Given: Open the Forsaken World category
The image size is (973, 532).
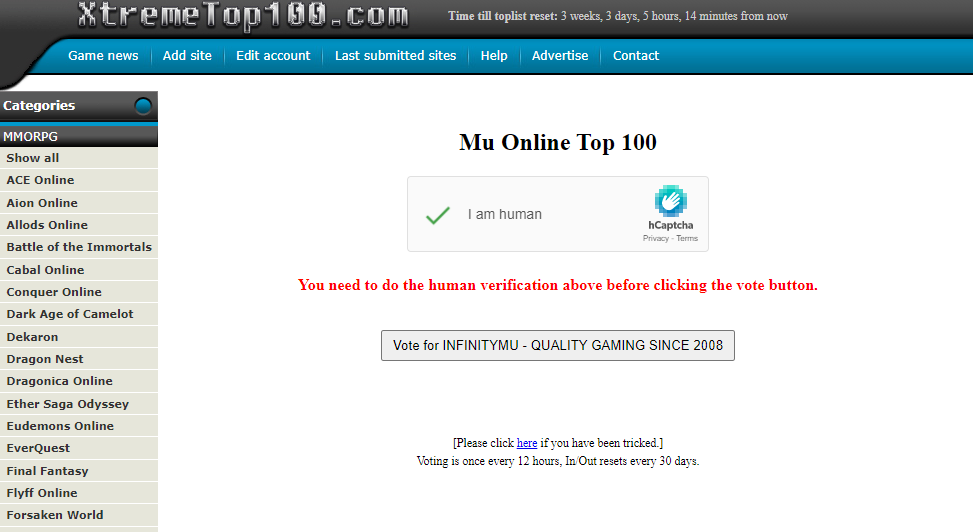Looking at the screenshot, I should [79, 515].
